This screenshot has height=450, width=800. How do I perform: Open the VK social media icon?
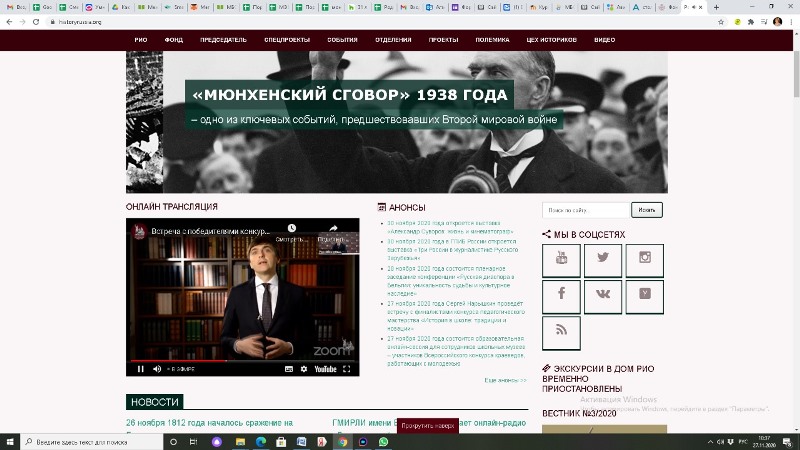(x=603, y=296)
